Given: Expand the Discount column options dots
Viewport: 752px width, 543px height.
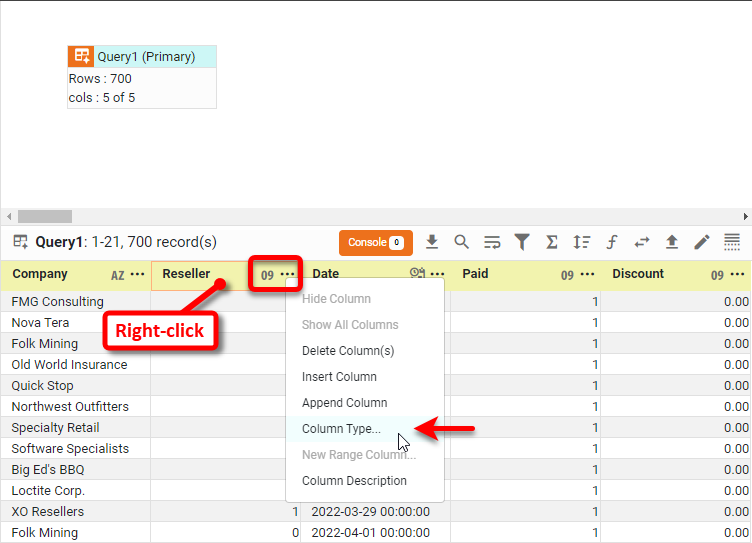Looking at the screenshot, I should 738,275.
